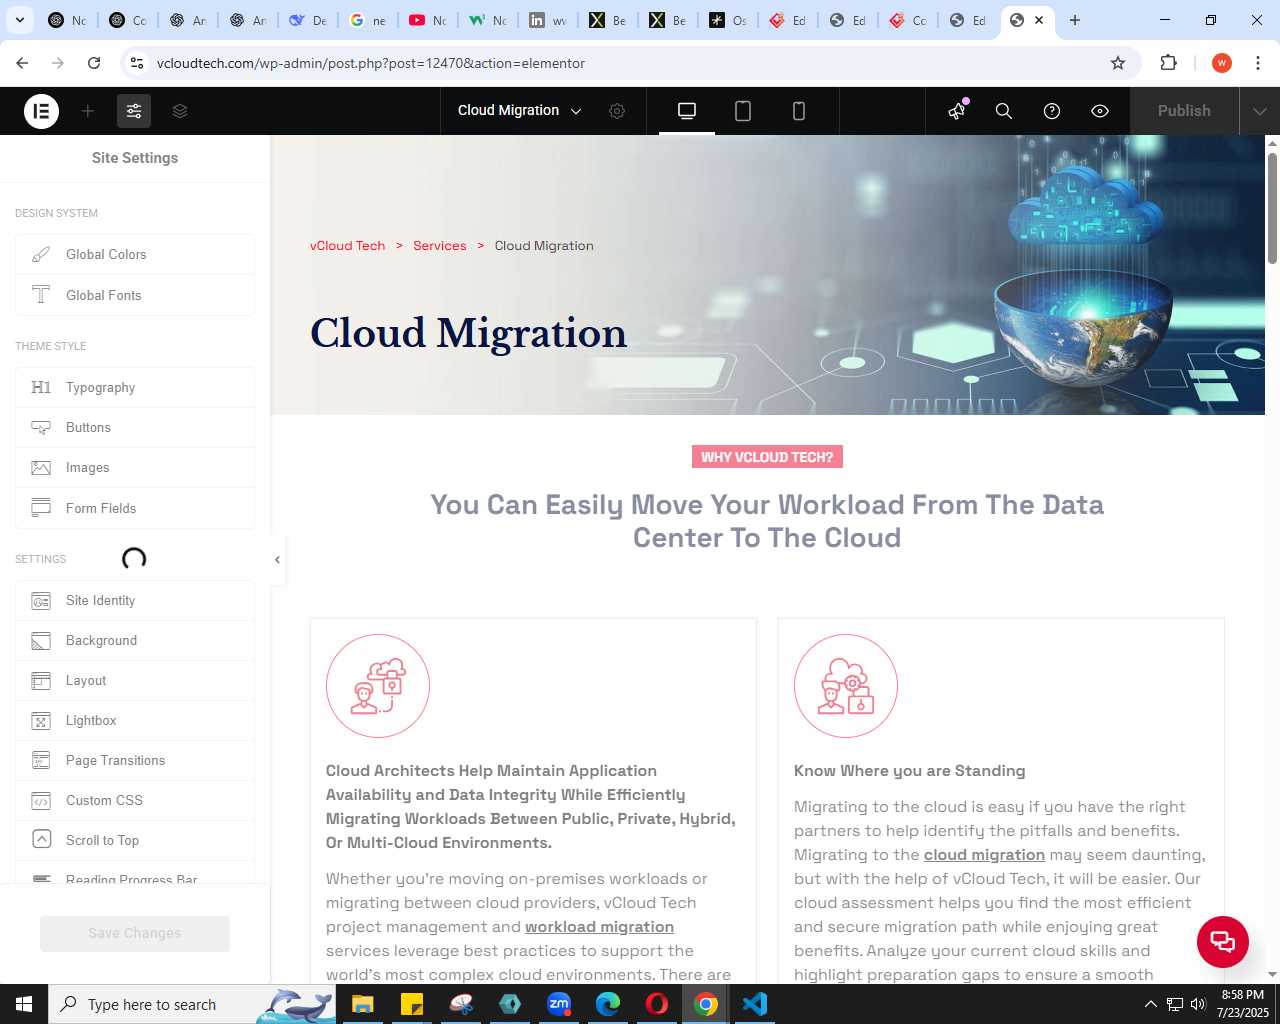
Task: Click the Save Changes button
Action: (135, 933)
